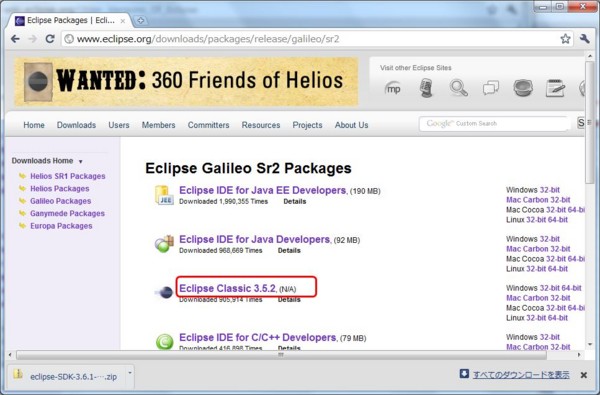Open the Committers menu item

208,125
